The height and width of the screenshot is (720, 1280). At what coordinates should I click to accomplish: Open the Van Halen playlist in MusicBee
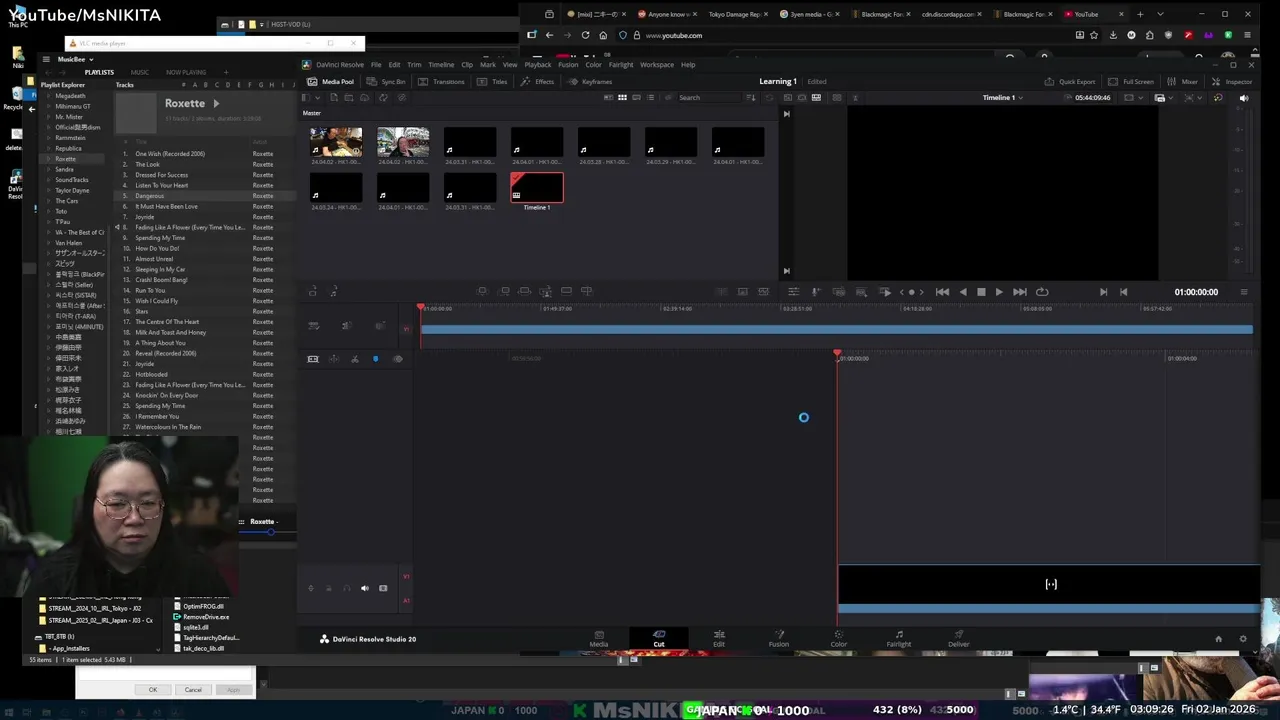click(x=69, y=243)
